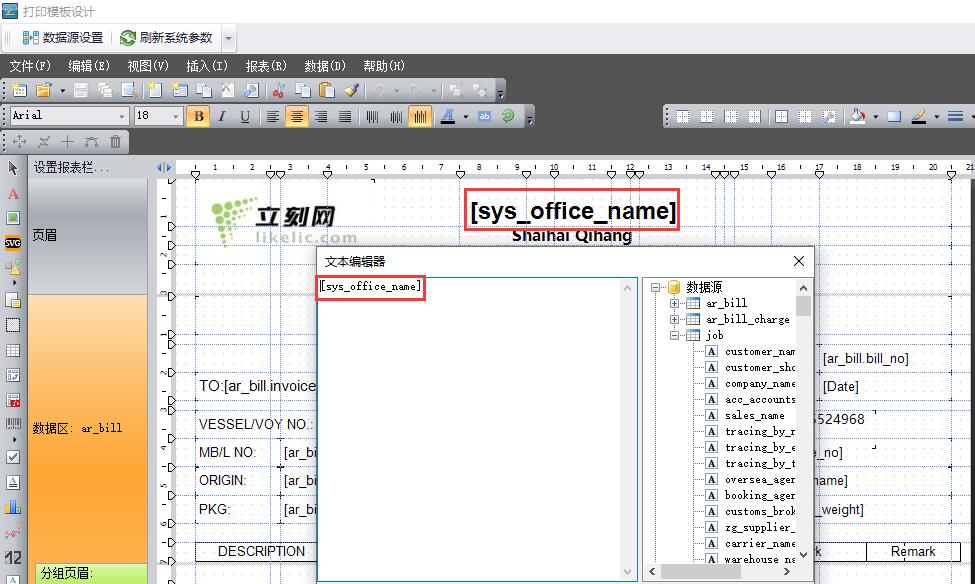Select the picture object tool
The height and width of the screenshot is (584, 975).
click(x=13, y=218)
